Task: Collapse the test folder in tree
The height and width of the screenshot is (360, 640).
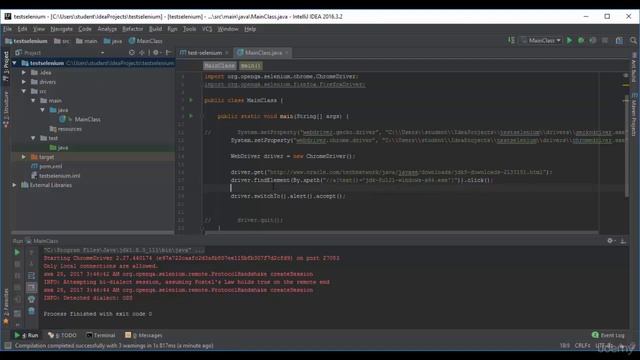Action: pyautogui.click(x=33, y=138)
